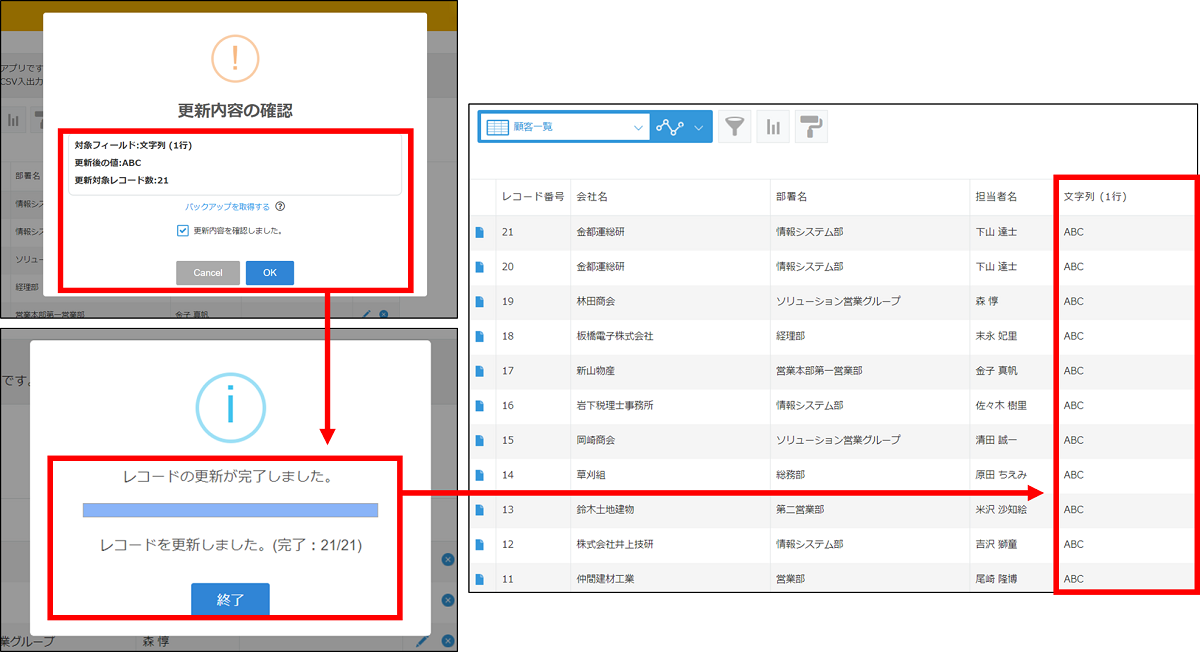Screen dimensions: 1200x652
Task: Open record 21 via its blue document icon
Action: coord(482,231)
